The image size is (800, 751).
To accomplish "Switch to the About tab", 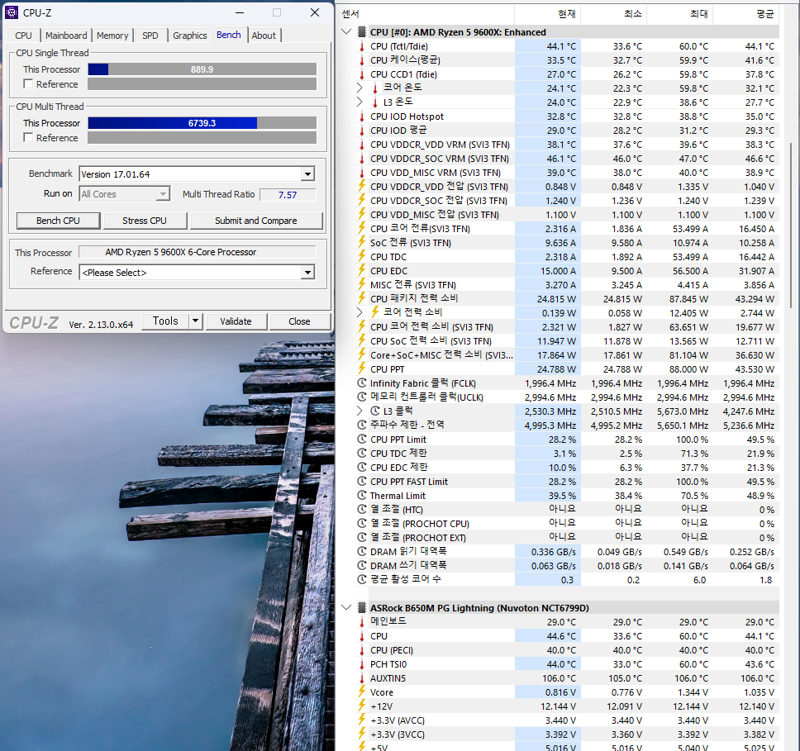I will 264,35.
